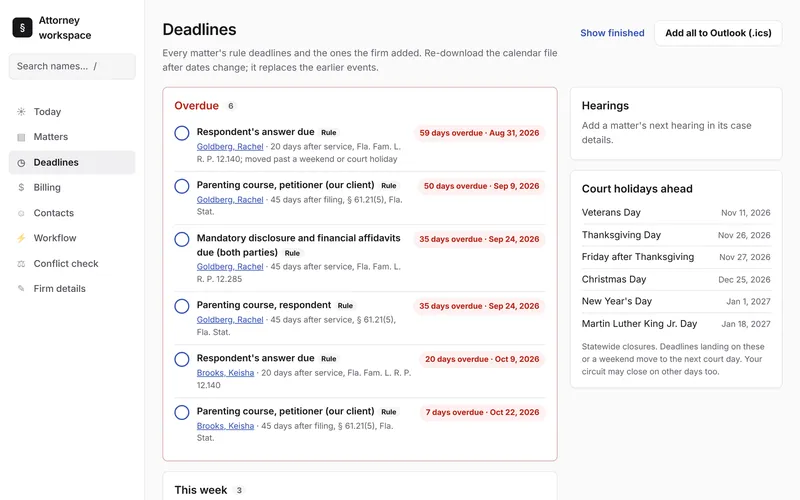The height and width of the screenshot is (500, 800).
Task: Click Add all to Outlook (.ics) button
Action: [718, 33]
